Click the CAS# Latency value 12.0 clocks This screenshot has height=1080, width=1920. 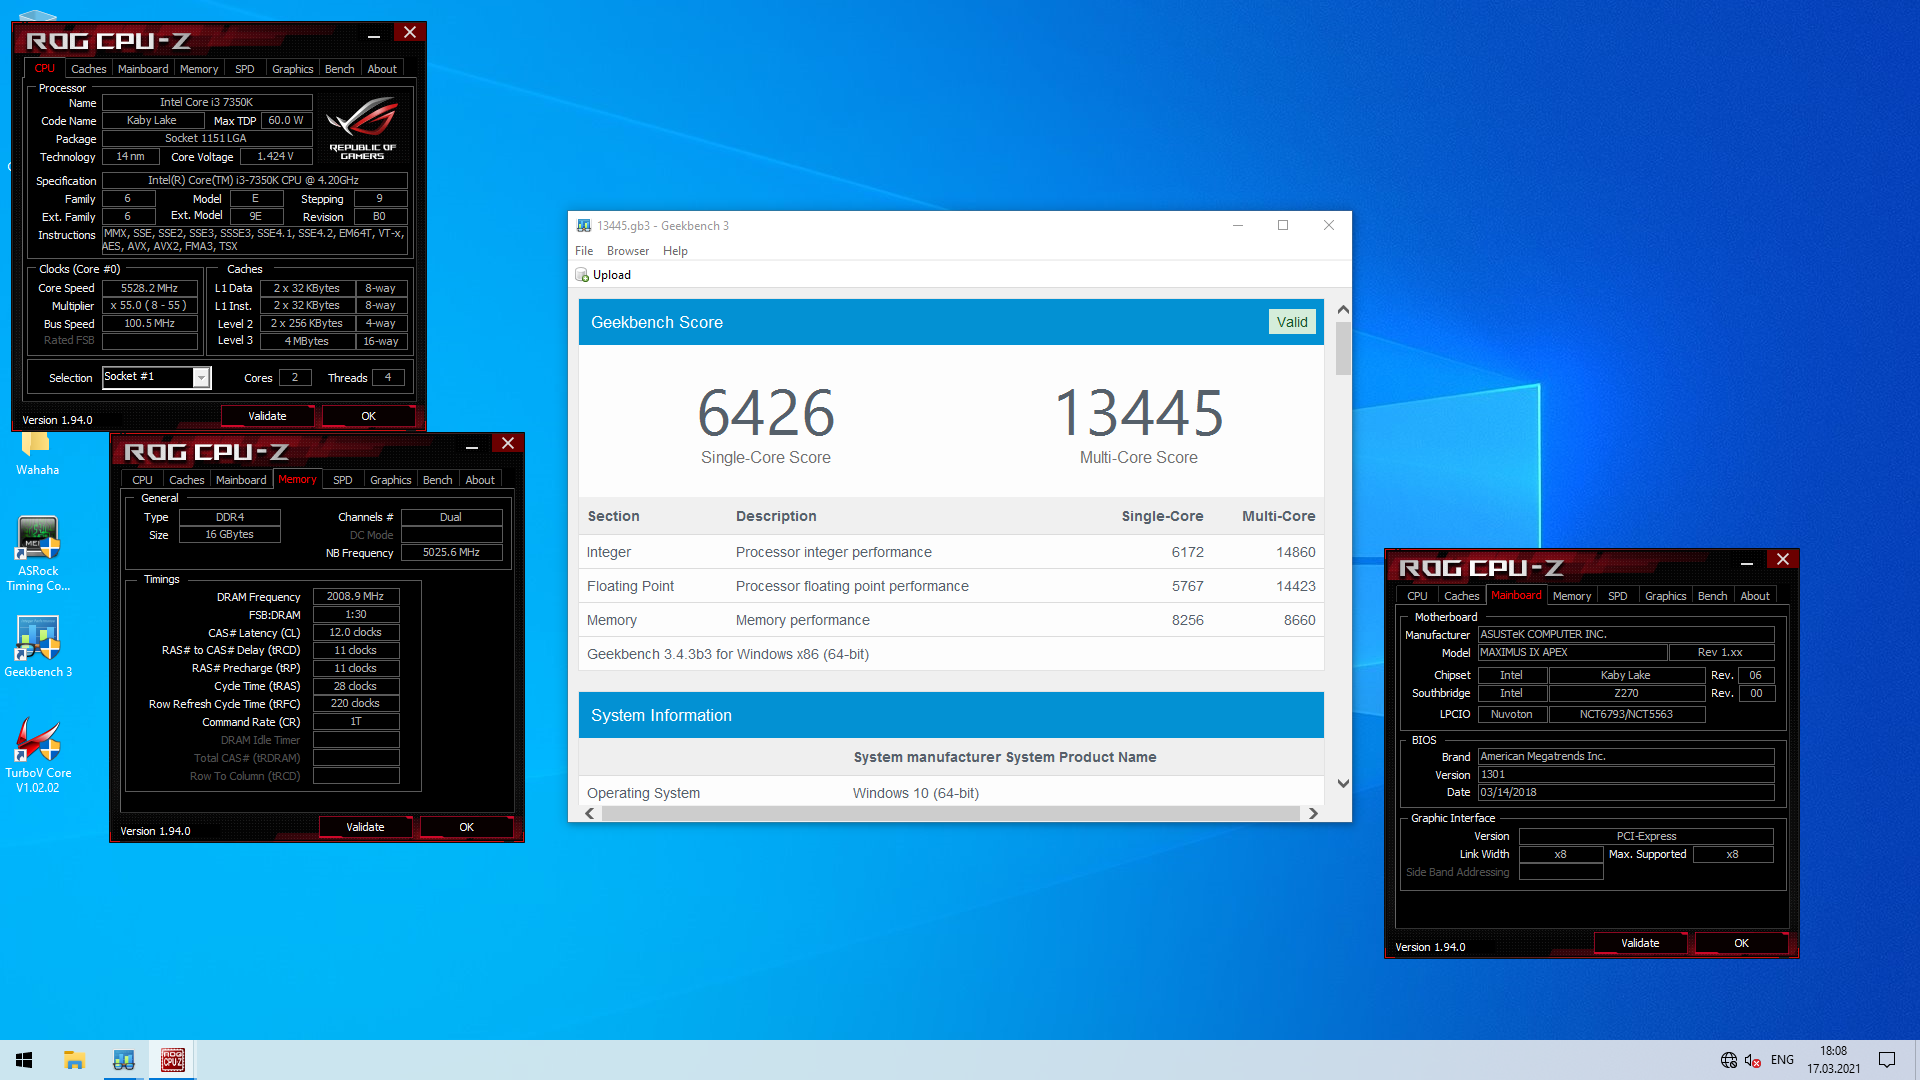355,632
